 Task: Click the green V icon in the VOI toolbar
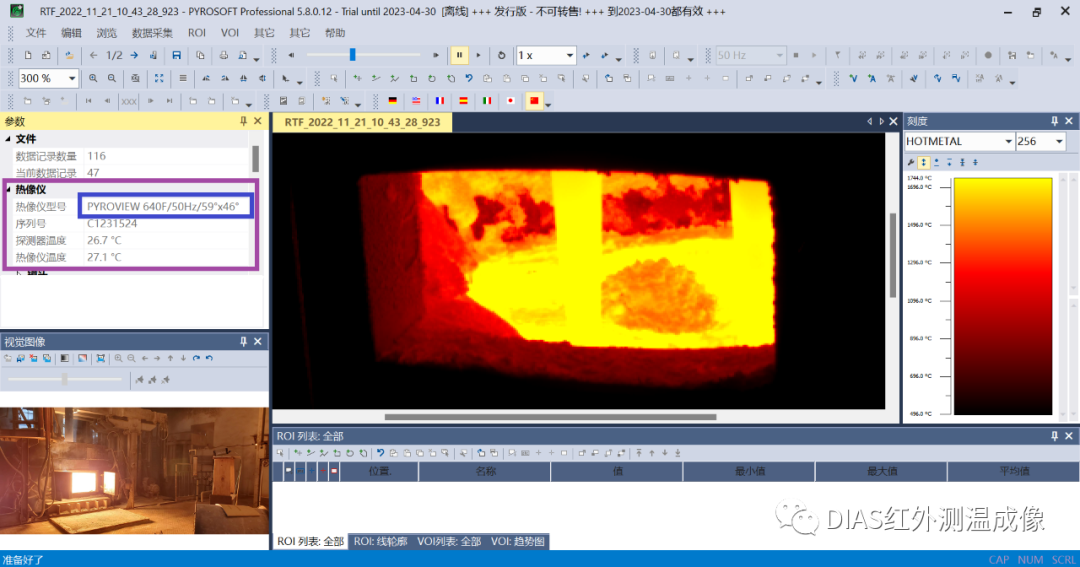(853, 79)
